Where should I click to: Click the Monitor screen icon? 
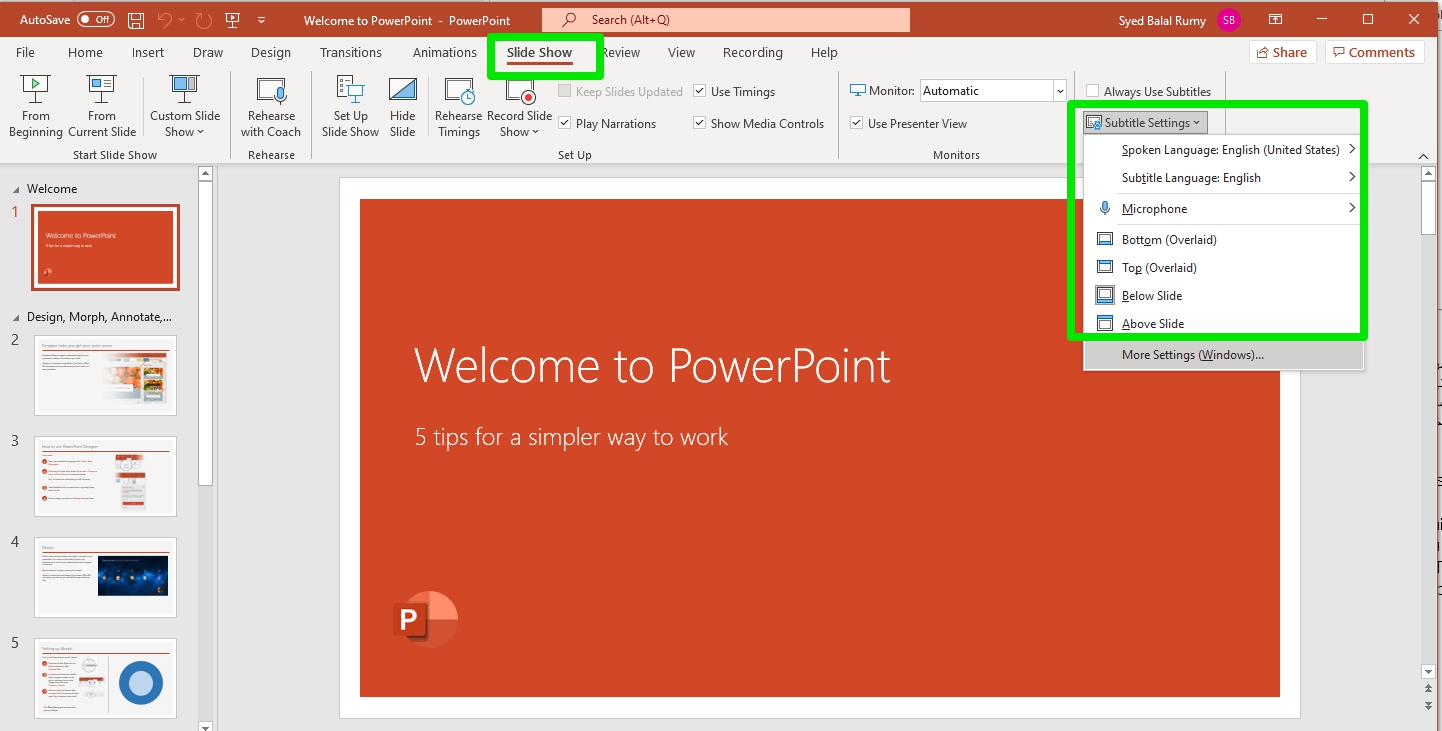coord(857,90)
